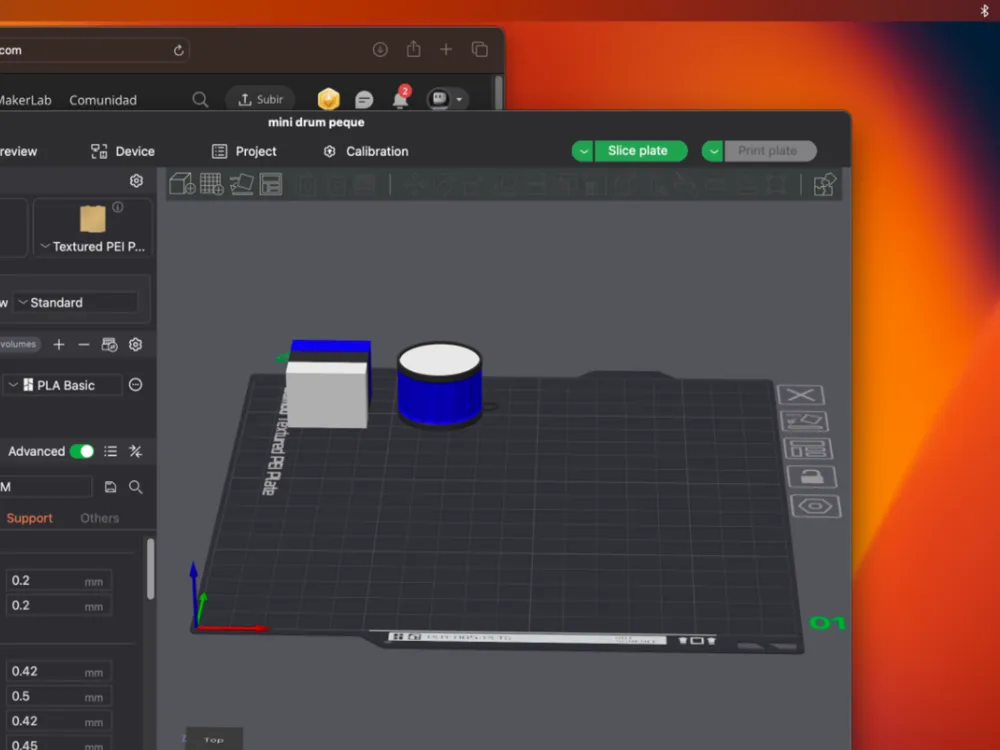This screenshot has width=1000, height=750.
Task: Click the Add plate grid icon
Action: pyautogui.click(x=212, y=184)
